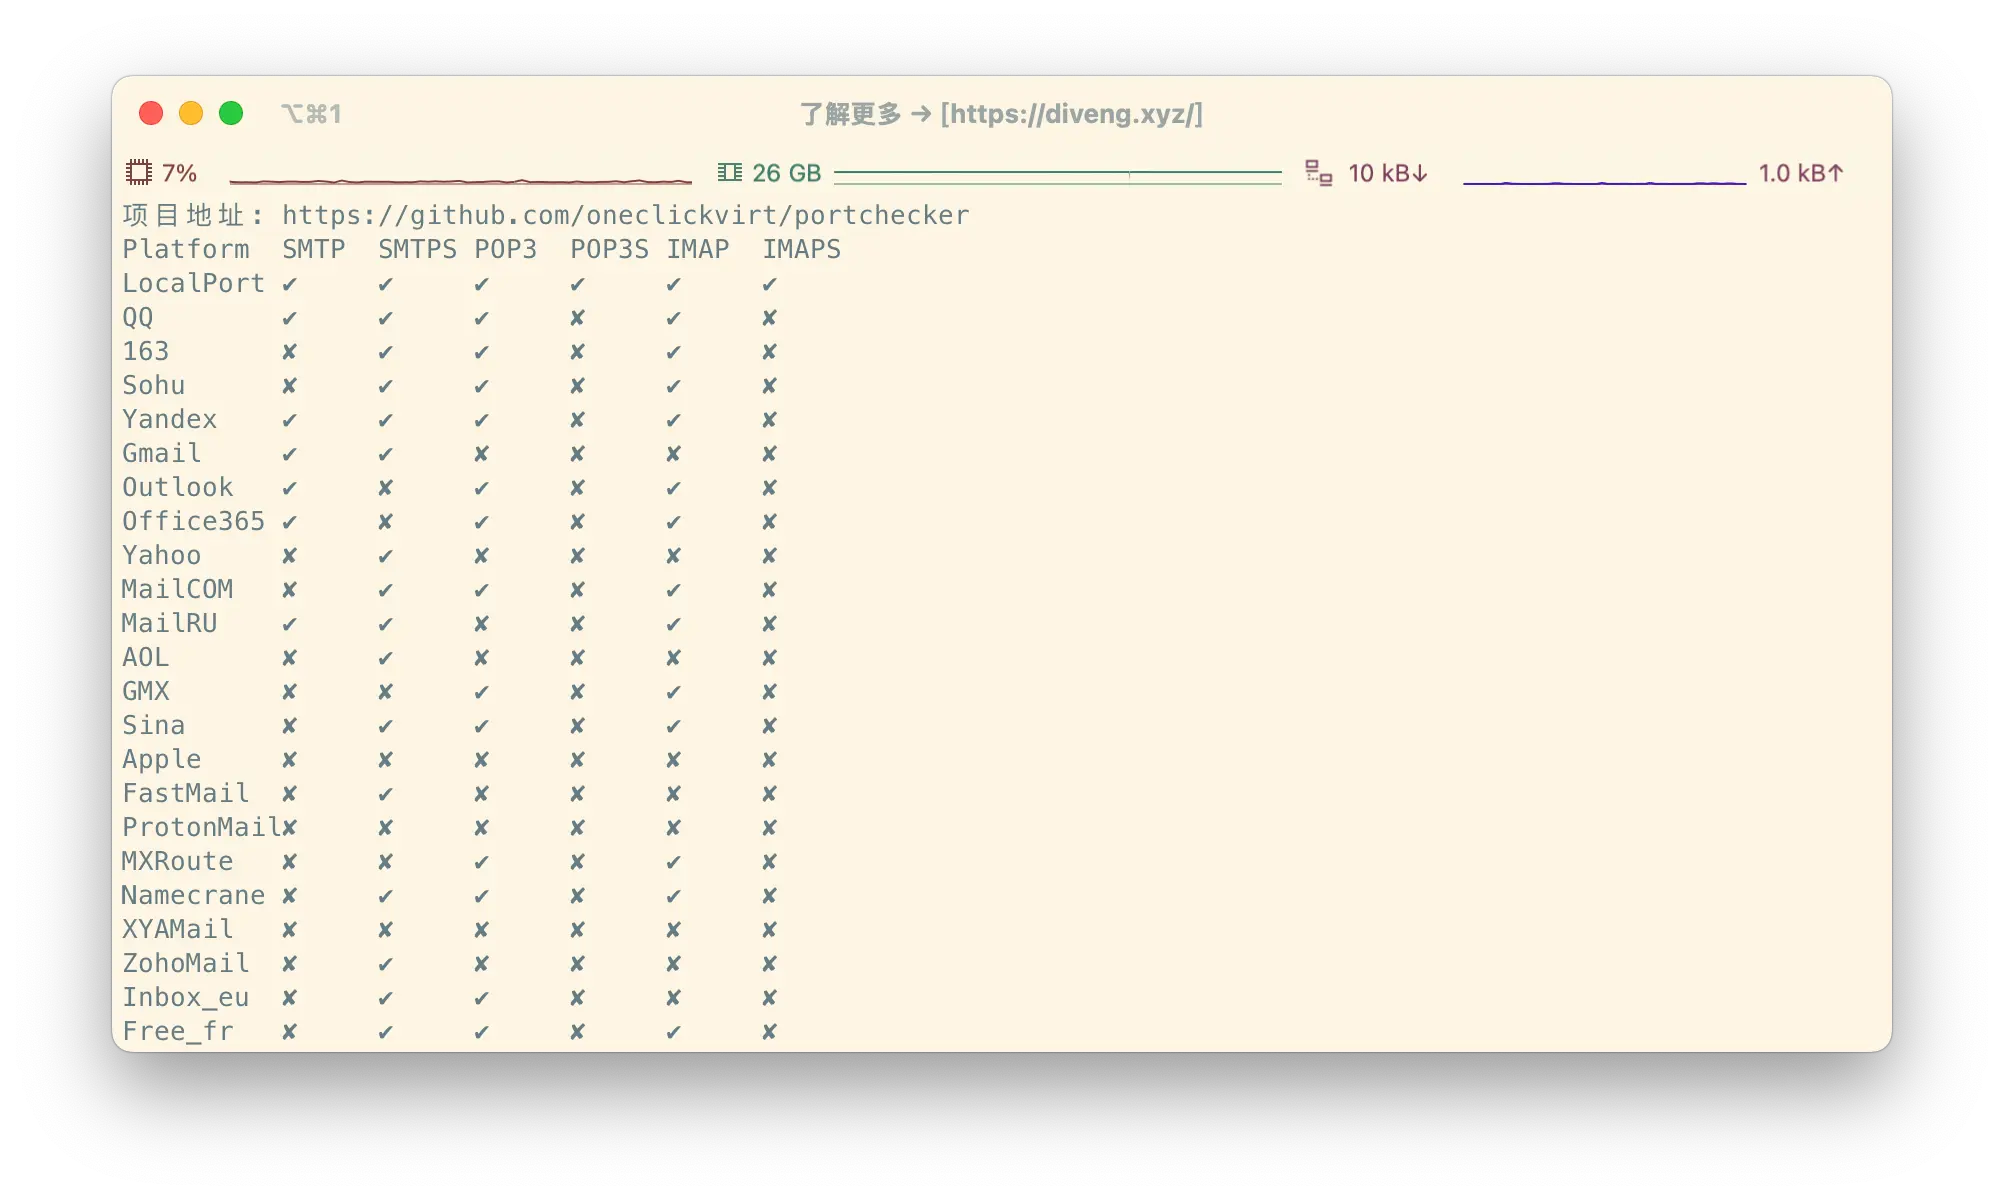Click the MXRoute row label
2004x1200 pixels.
(178, 861)
